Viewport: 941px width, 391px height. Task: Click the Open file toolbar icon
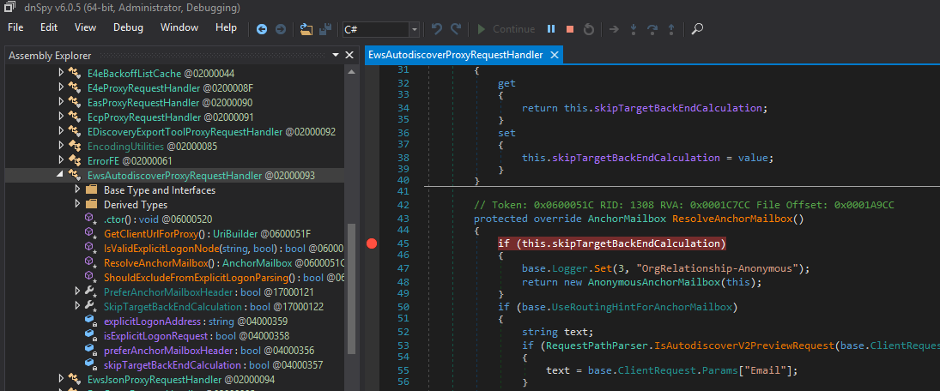point(307,29)
